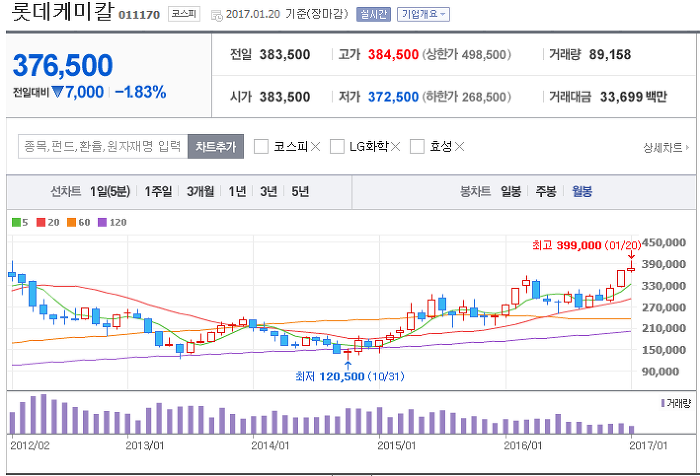
Task: Click the -1.83% change percentage
Action: tap(141, 92)
